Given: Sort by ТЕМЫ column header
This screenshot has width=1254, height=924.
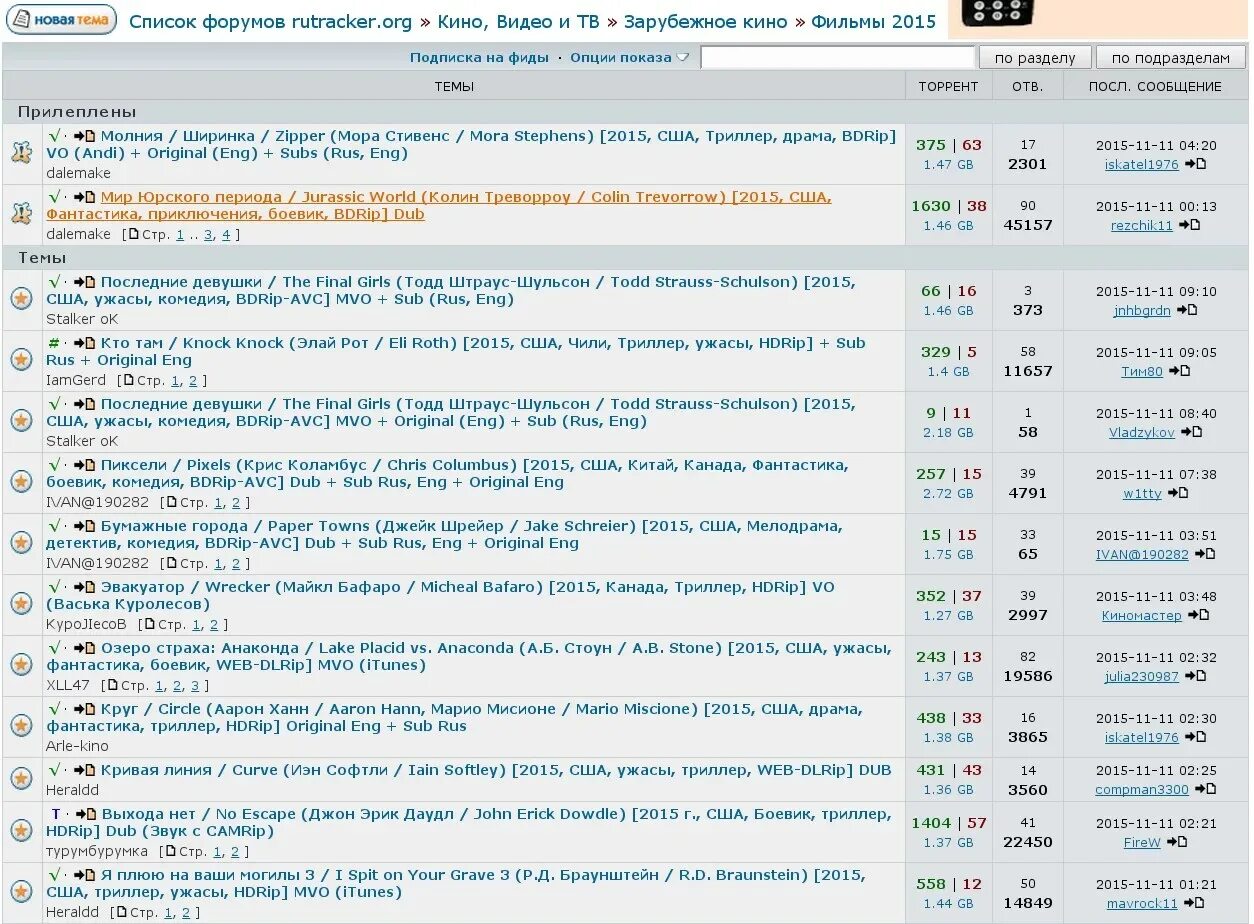Looking at the screenshot, I should 454,86.
